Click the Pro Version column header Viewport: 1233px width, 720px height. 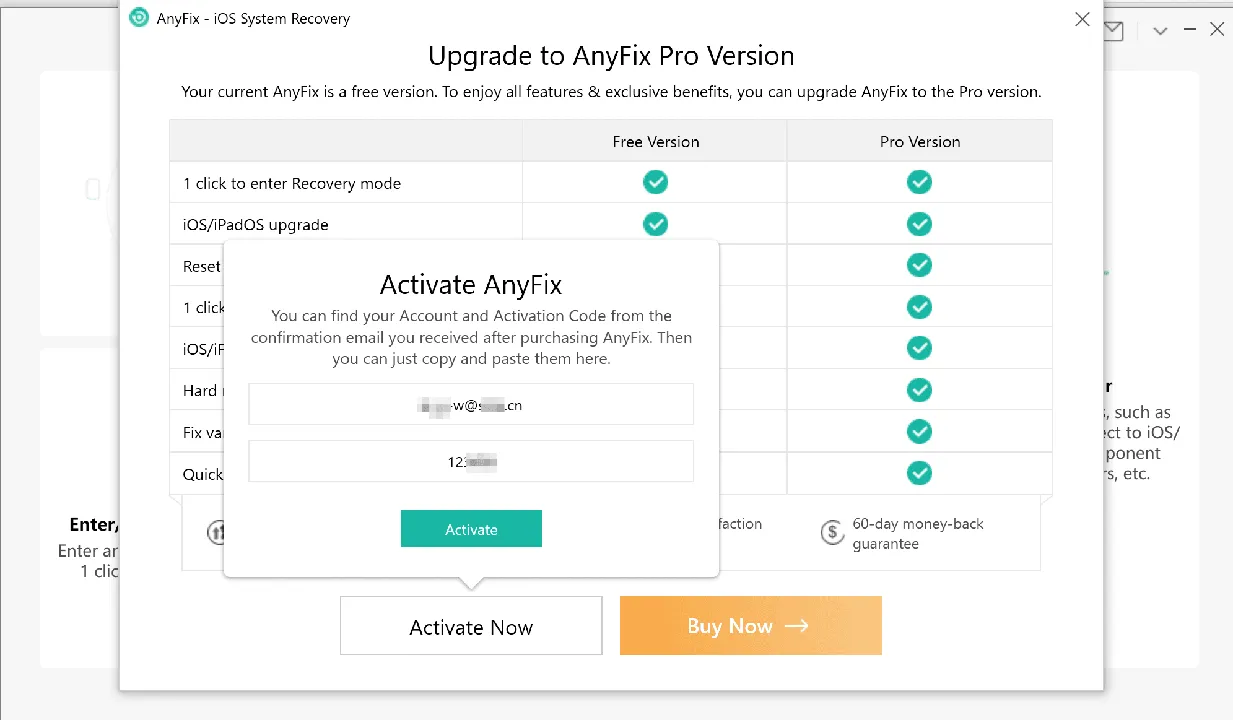(x=920, y=141)
